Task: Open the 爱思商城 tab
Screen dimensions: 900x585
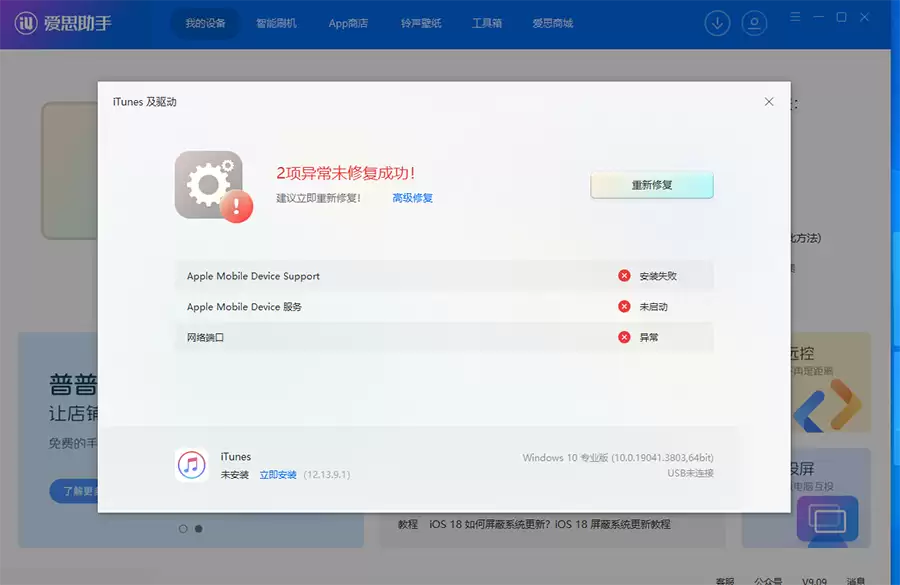Action: tap(553, 24)
